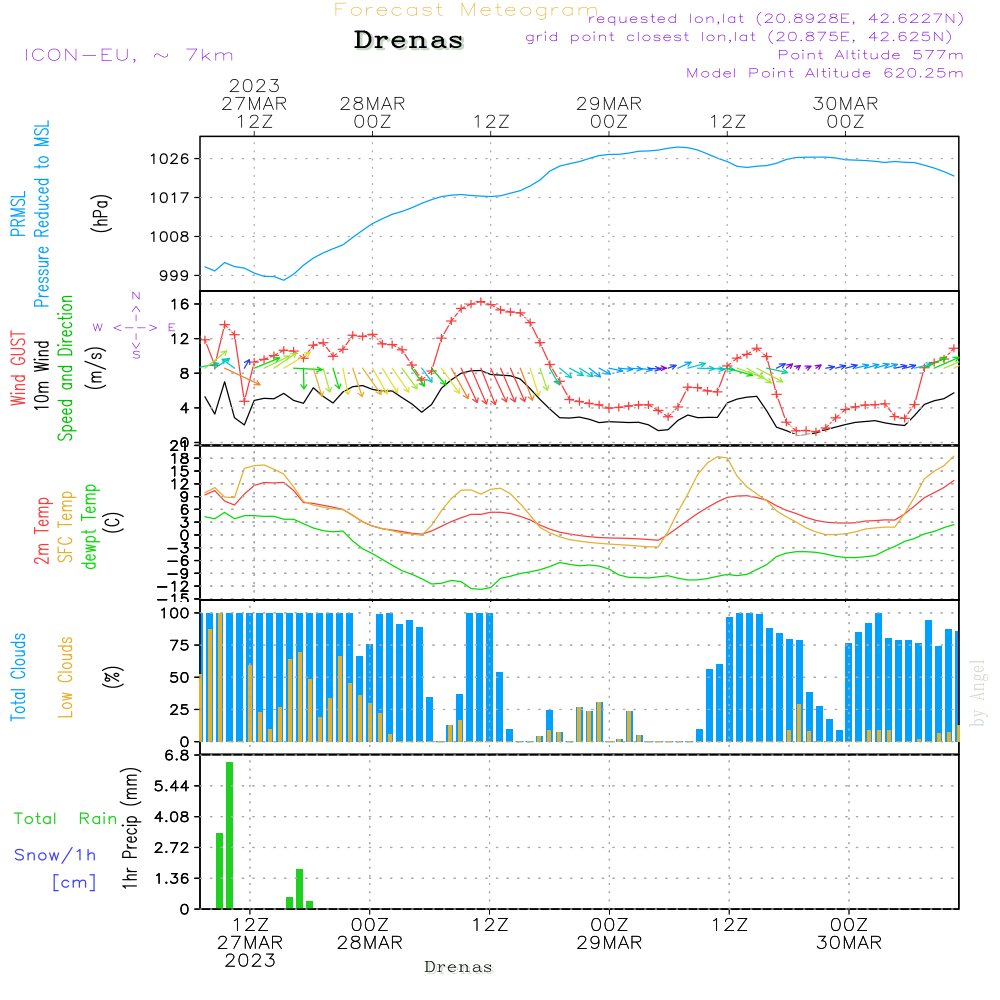Click the 1017 pressure axis value

170,198
